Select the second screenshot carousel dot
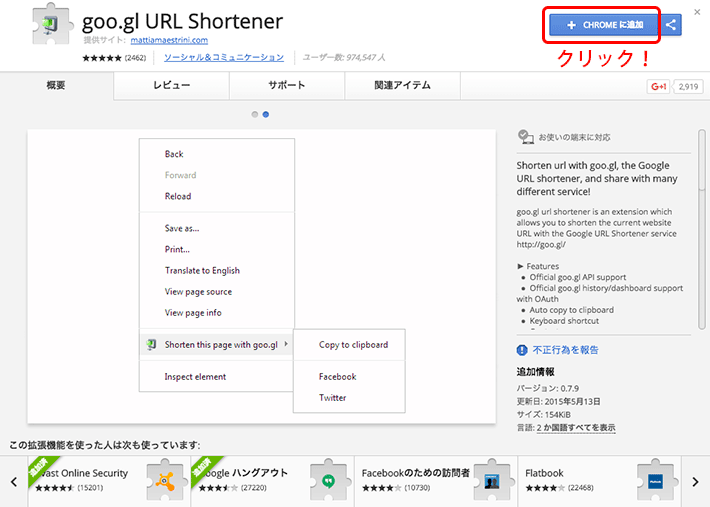This screenshot has height=507, width=710. pos(266,115)
